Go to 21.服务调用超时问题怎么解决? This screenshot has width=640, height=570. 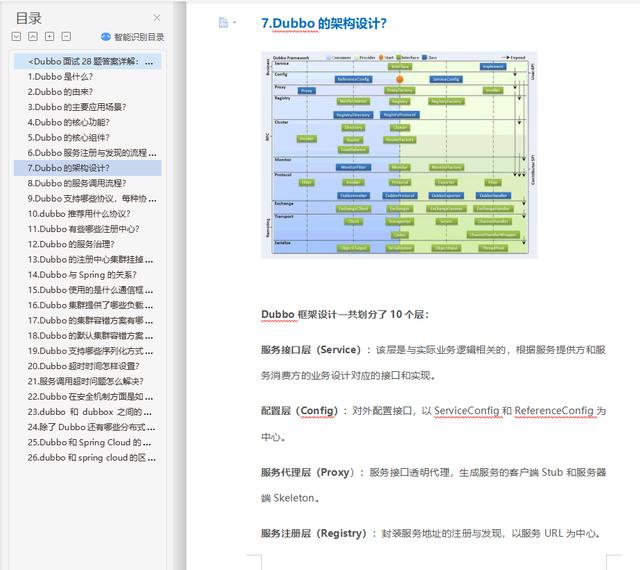[86, 381]
